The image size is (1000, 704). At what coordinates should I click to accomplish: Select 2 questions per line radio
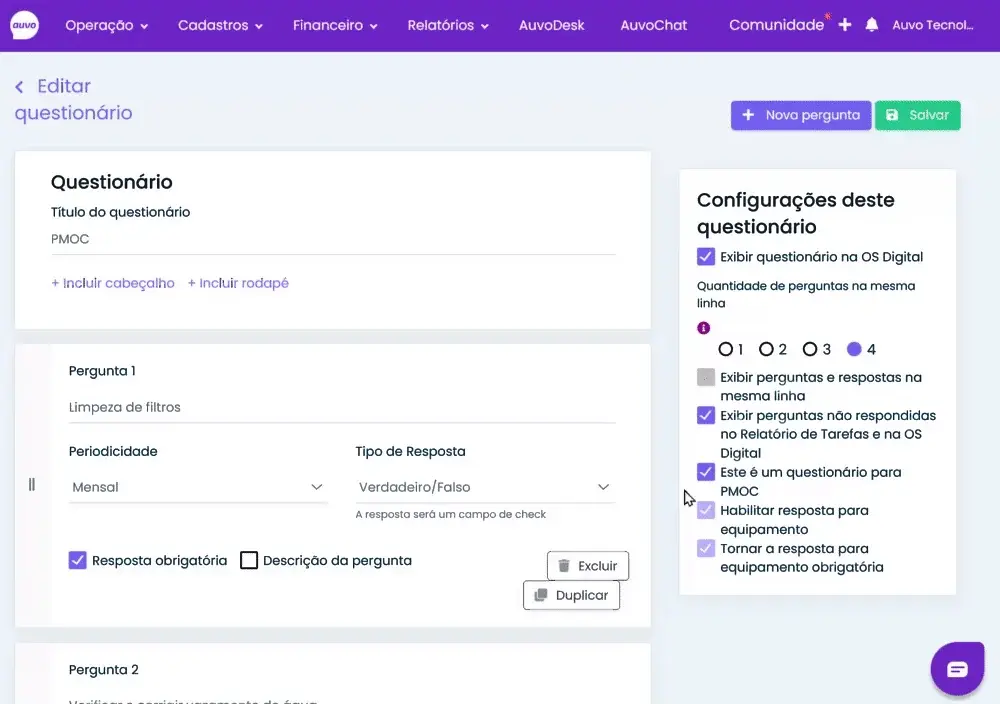click(x=766, y=349)
